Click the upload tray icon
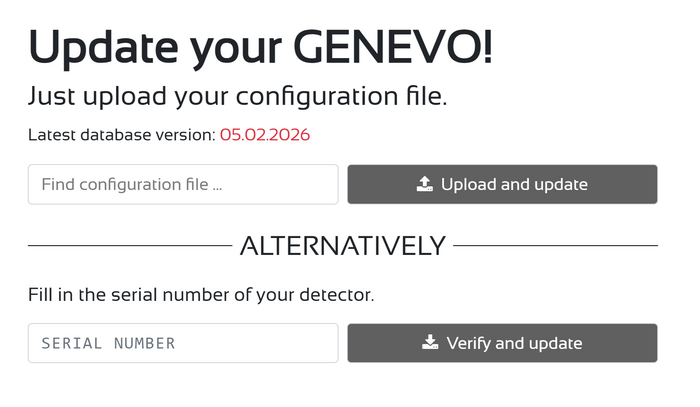This screenshot has height=407, width=700. pos(424,184)
